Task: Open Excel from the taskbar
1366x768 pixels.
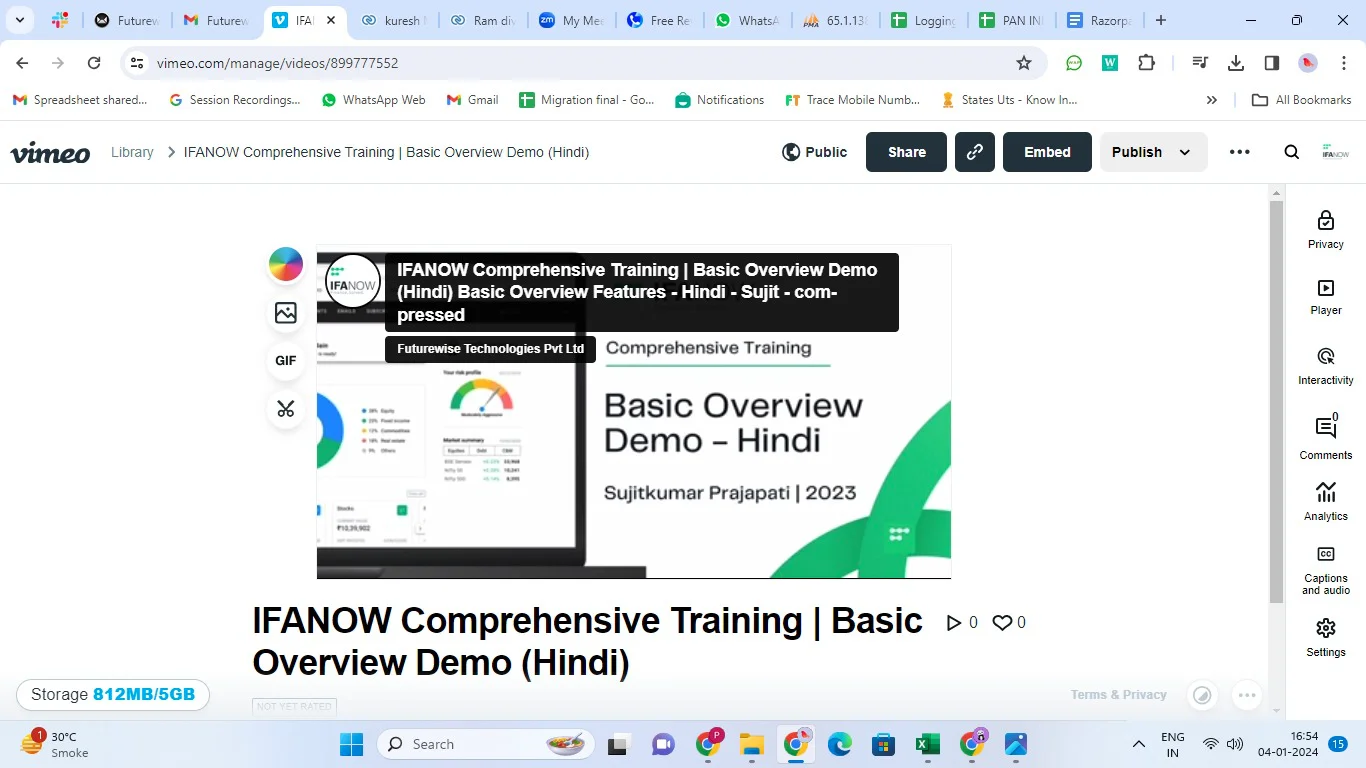Action: [927, 744]
